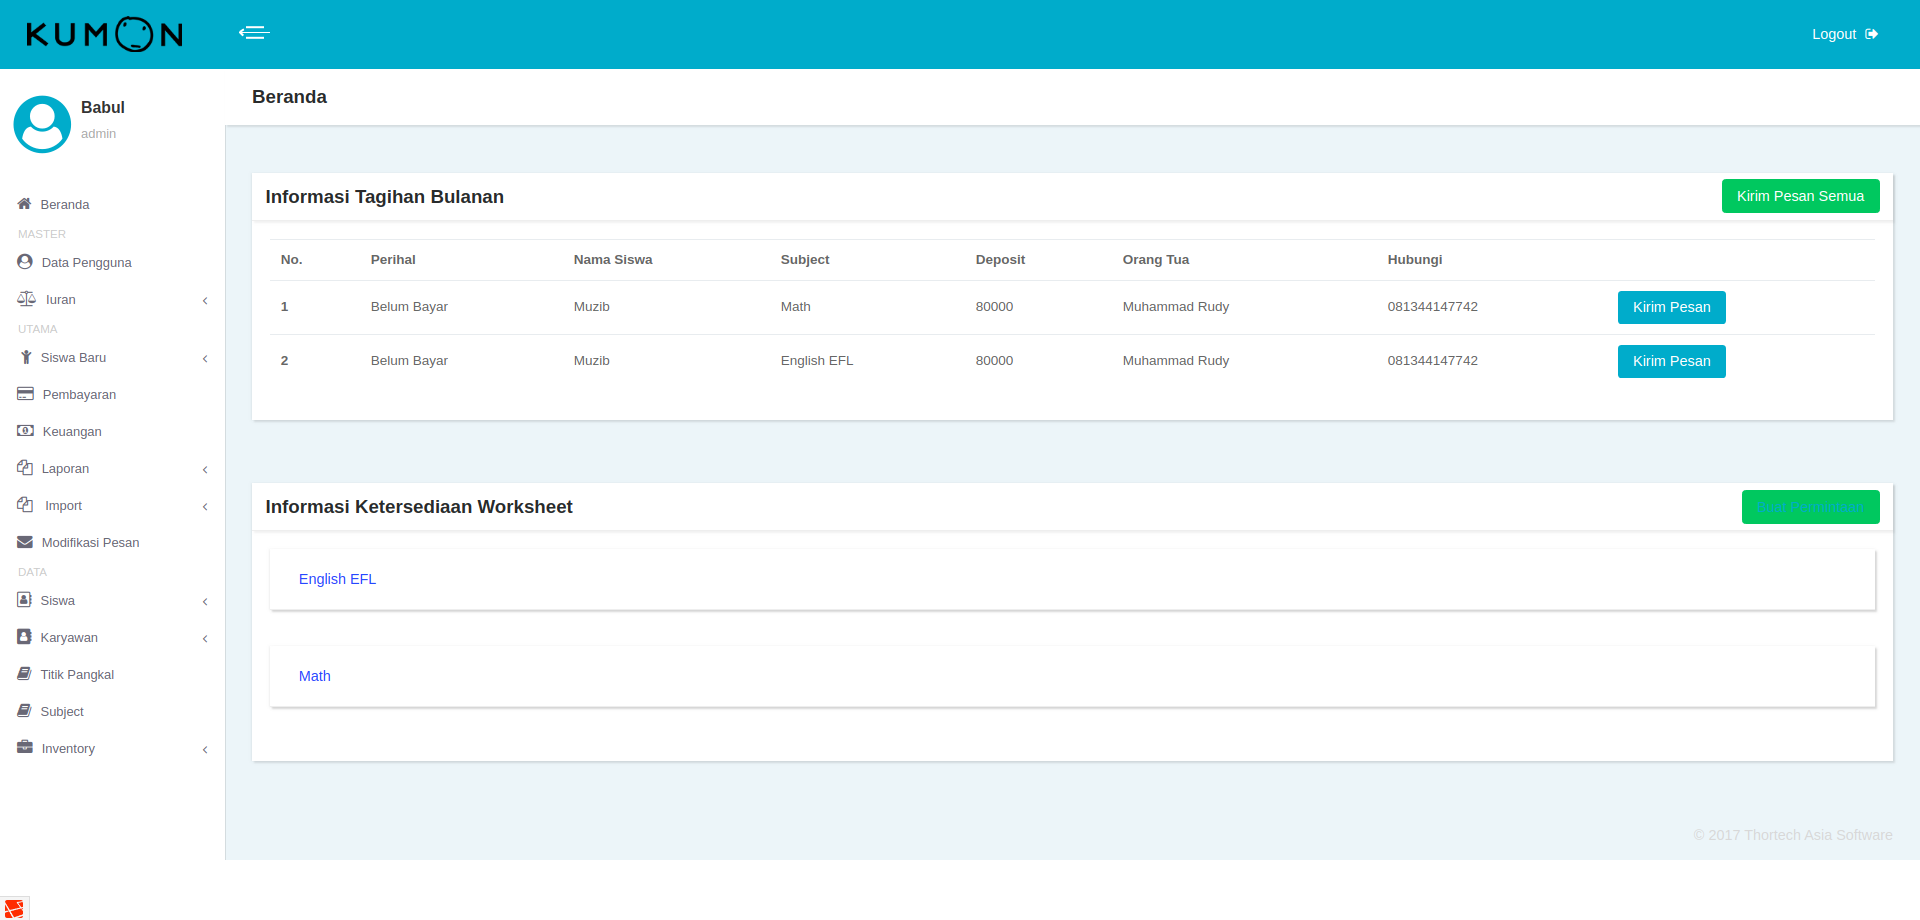1920x920 pixels.
Task: Expand the Siswa Baru submenu chevron
Action: click(x=205, y=358)
